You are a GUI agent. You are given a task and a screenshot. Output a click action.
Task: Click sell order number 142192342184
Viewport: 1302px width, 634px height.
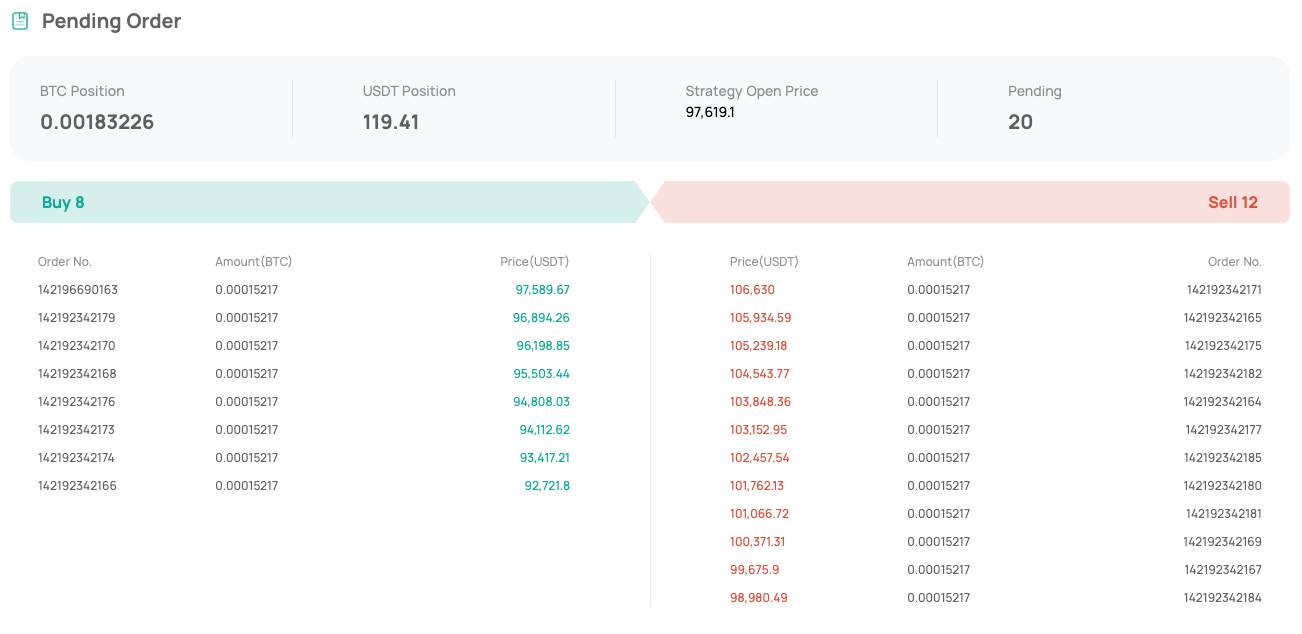point(1223,598)
